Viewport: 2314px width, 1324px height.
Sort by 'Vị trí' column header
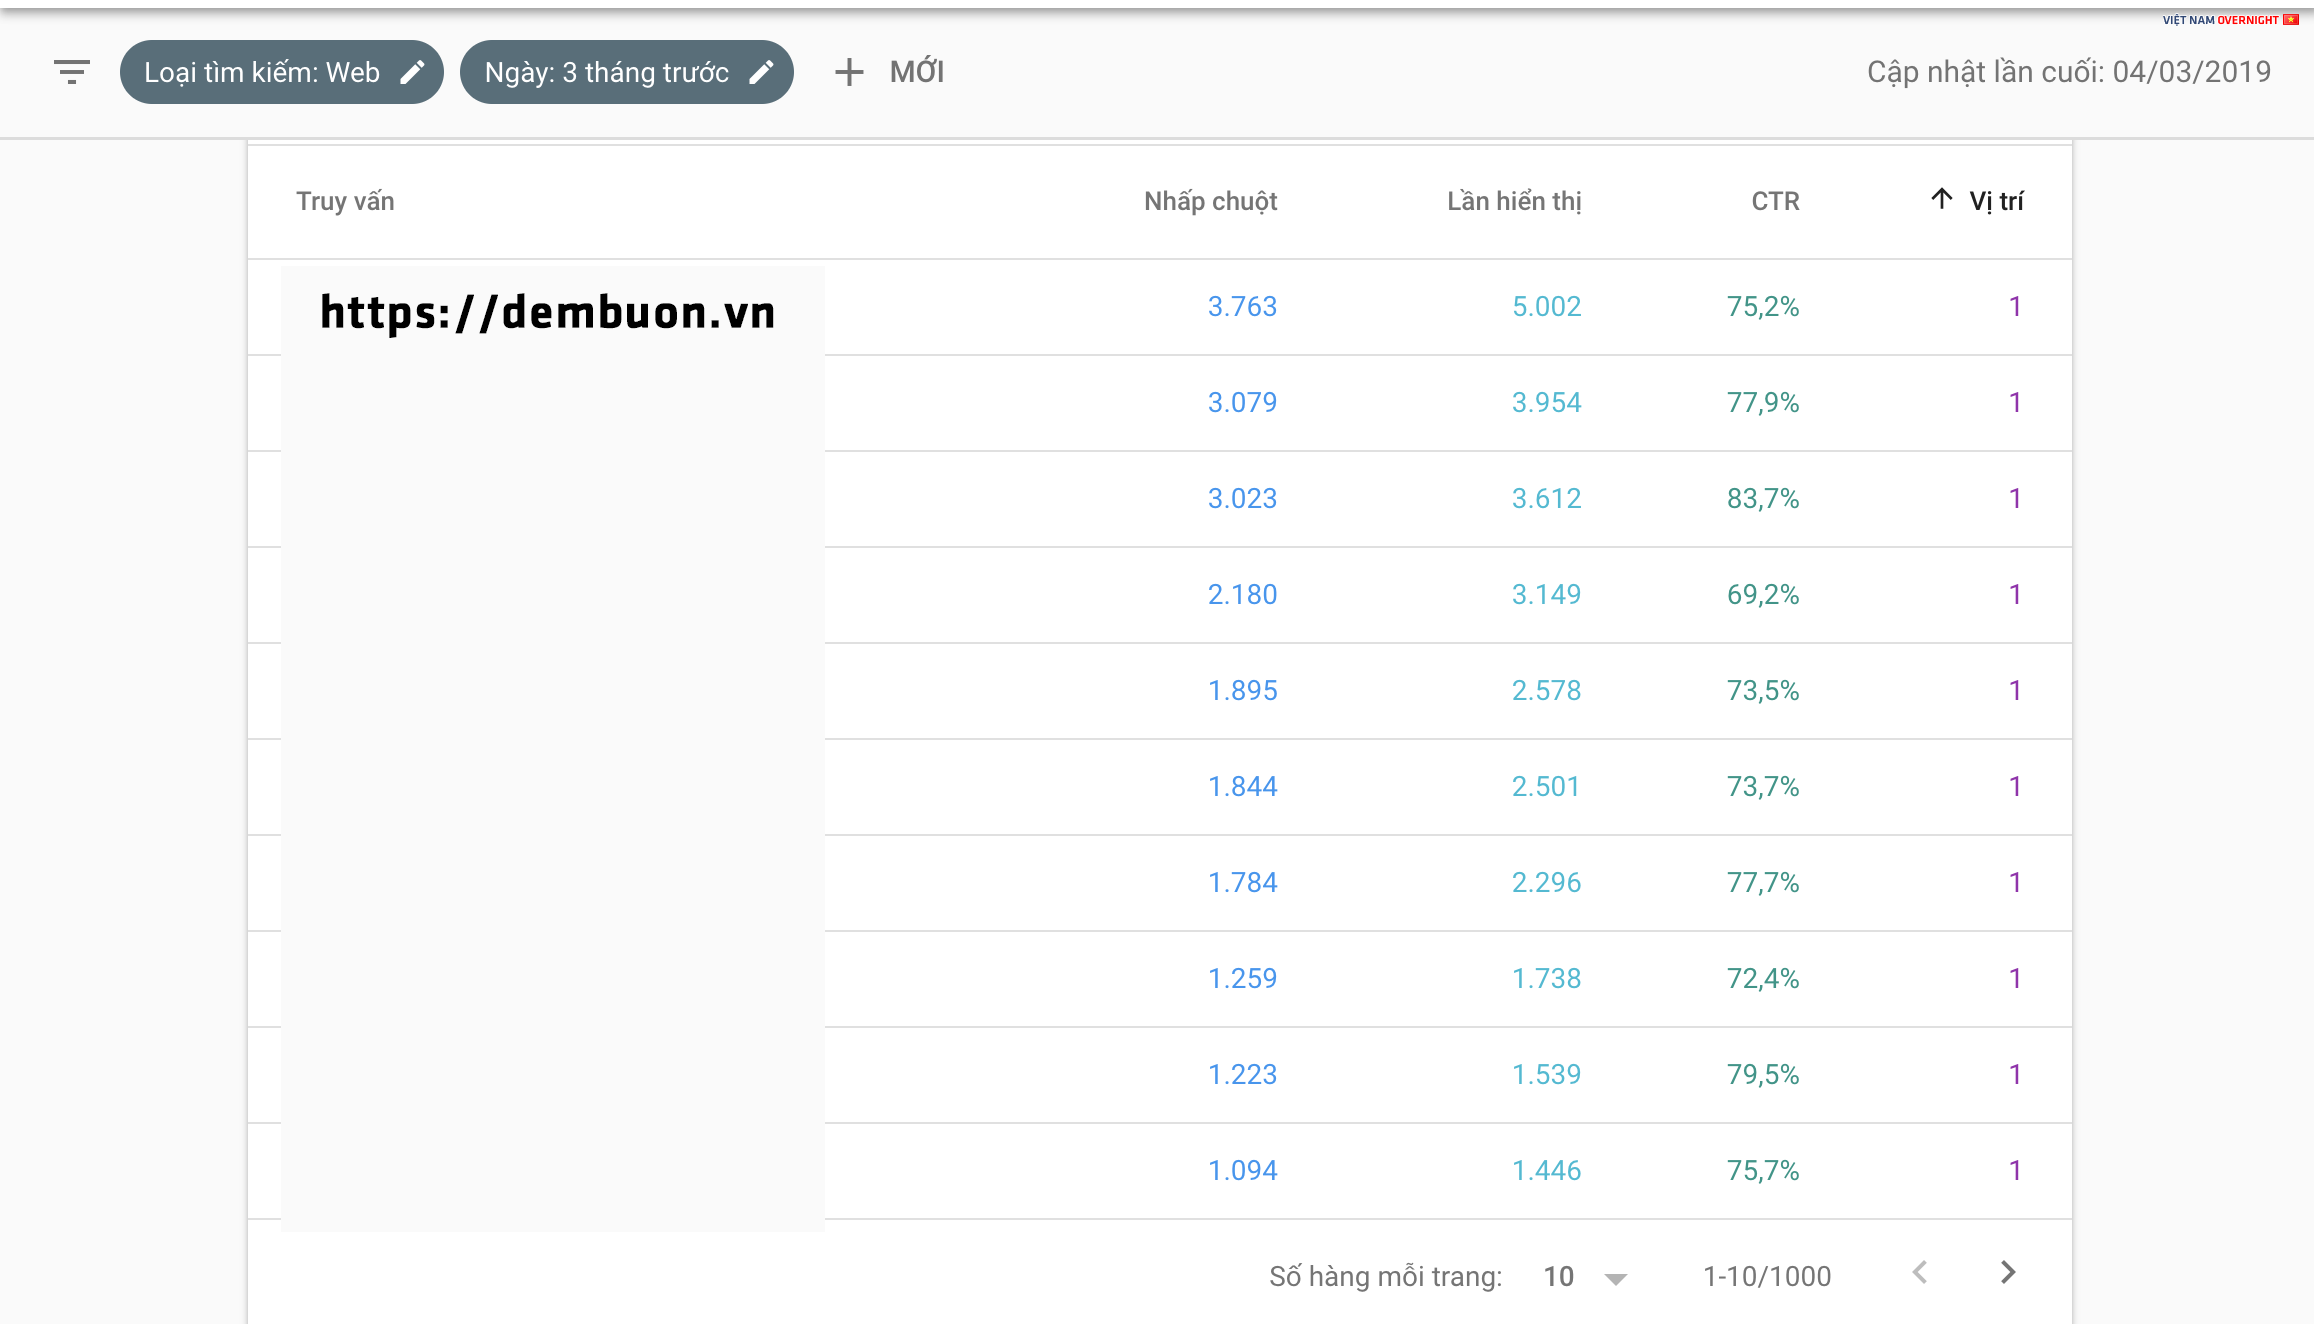coord(1996,201)
